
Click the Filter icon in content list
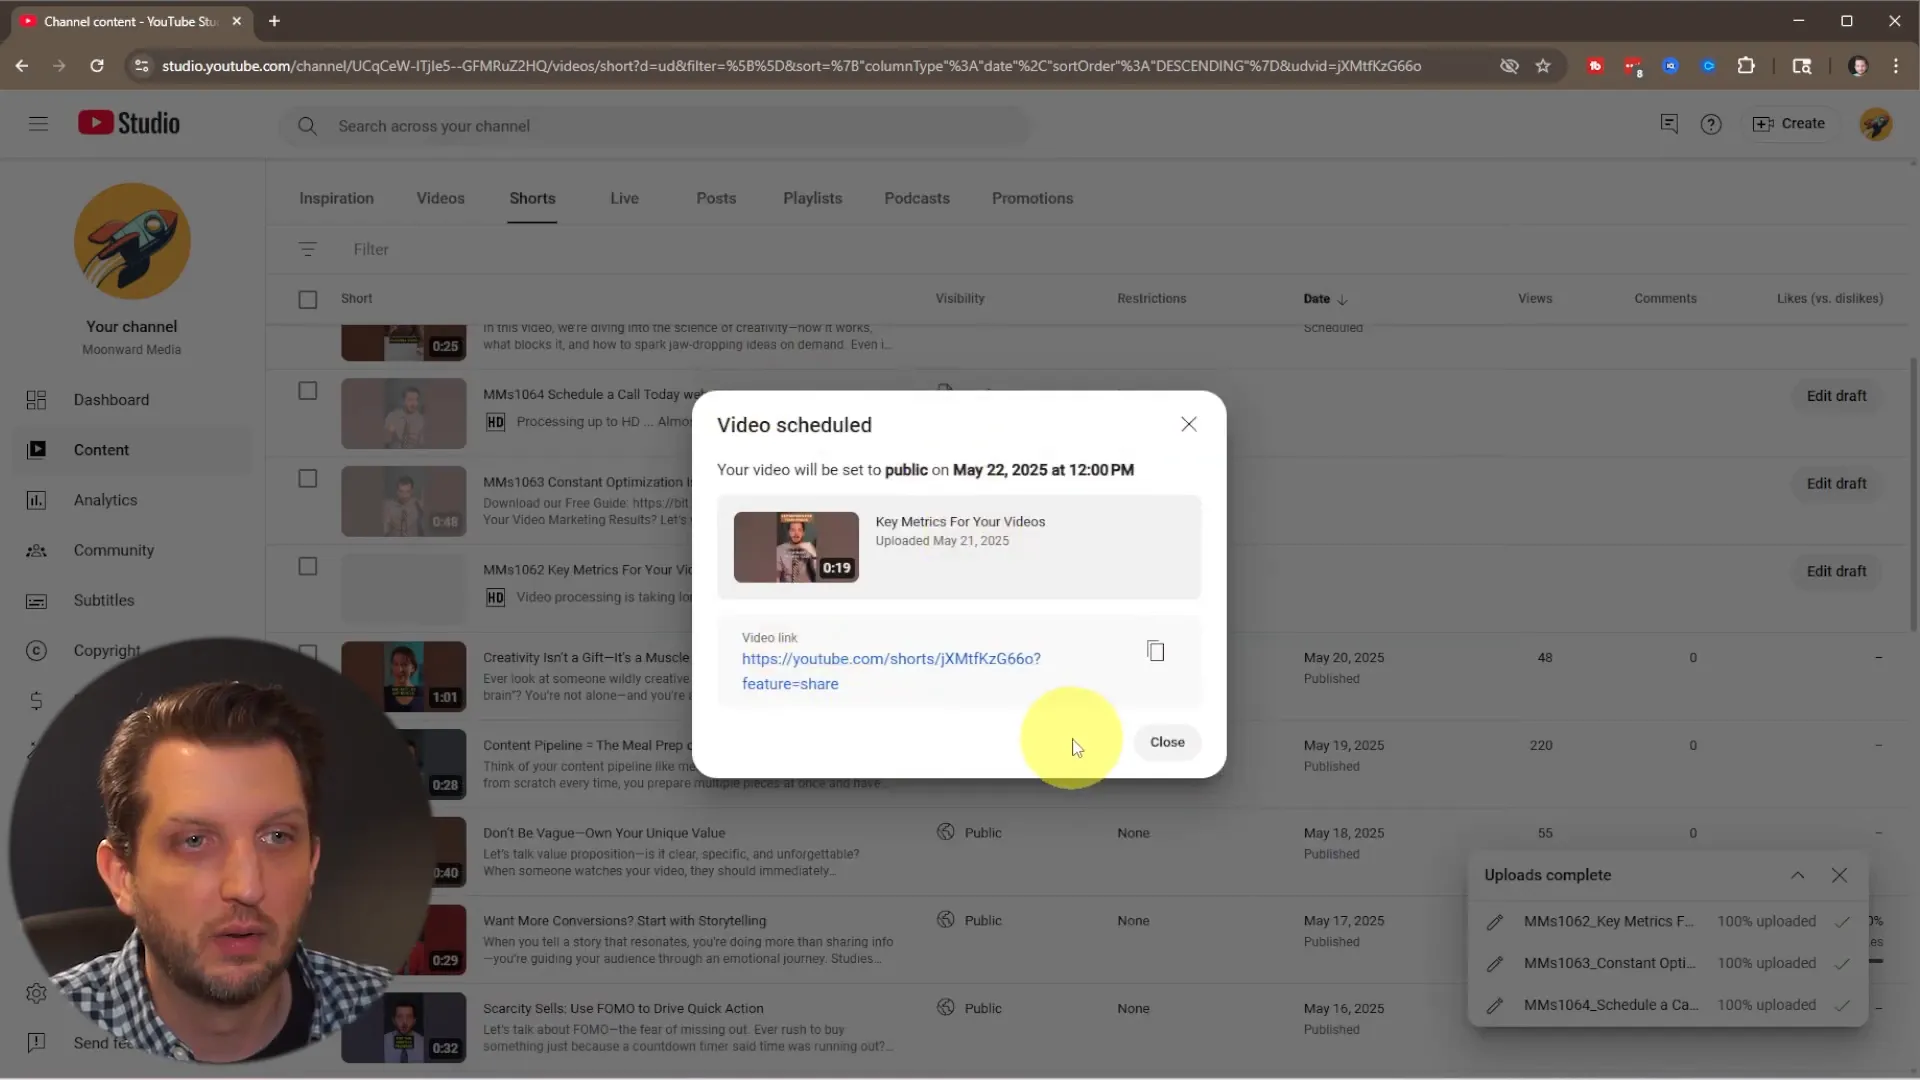point(308,249)
